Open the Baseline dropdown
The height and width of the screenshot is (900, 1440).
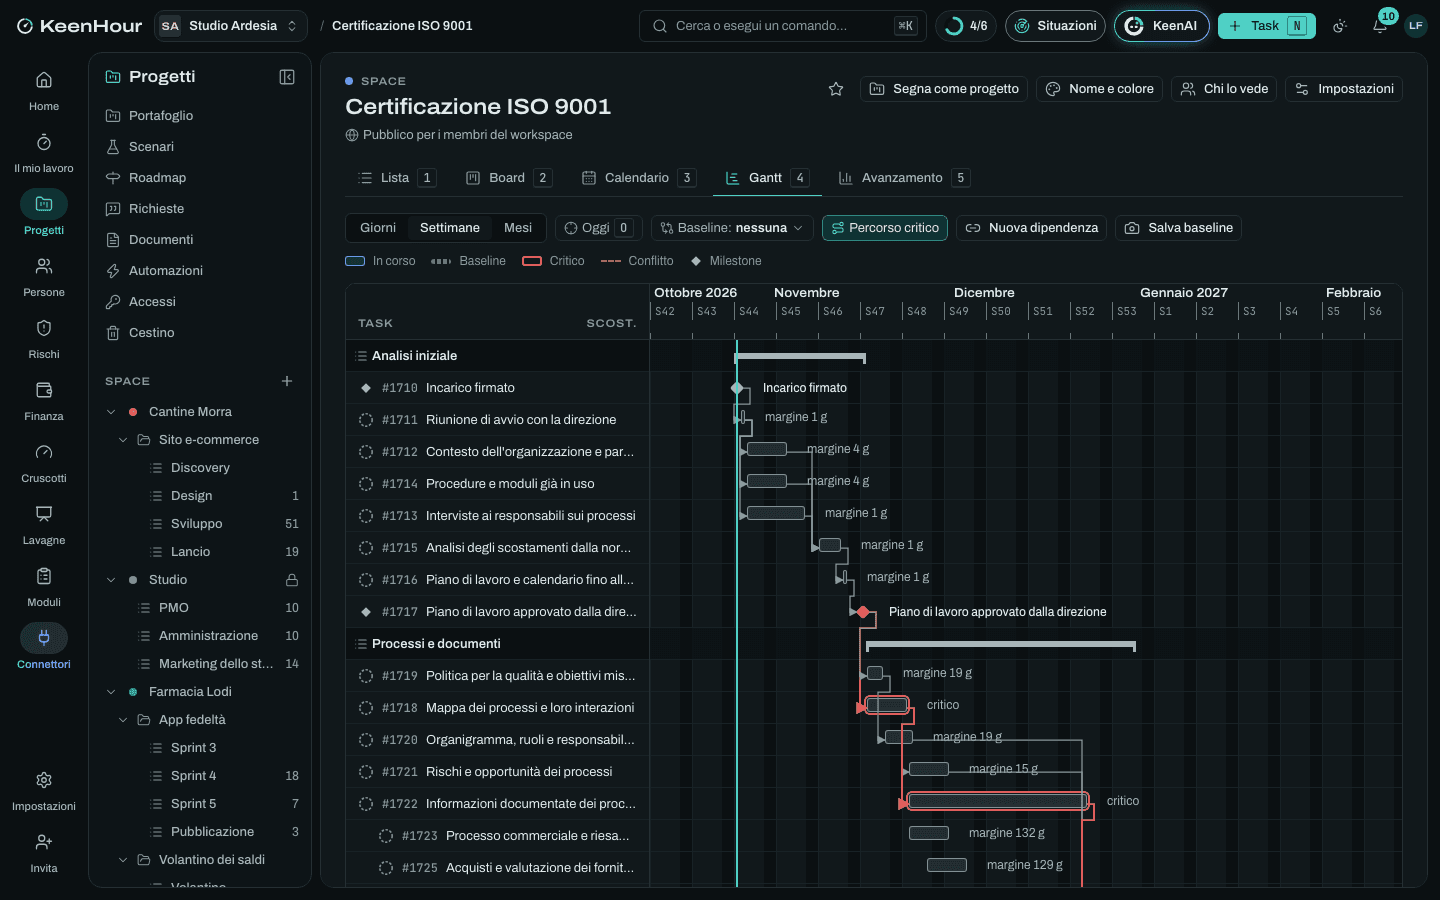click(x=732, y=228)
